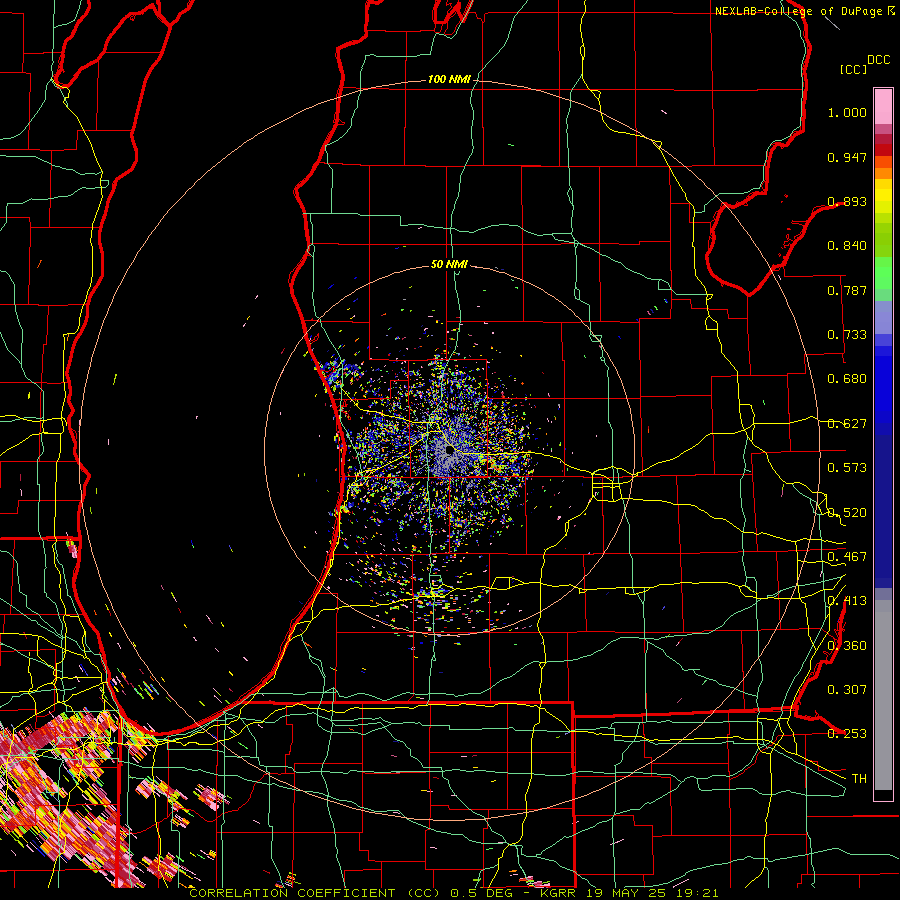Click the 0.840 legend value

(847, 246)
